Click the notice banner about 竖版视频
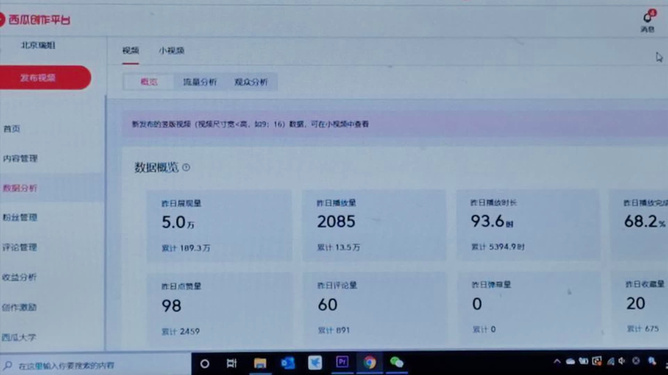668x375 pixels. pos(395,124)
